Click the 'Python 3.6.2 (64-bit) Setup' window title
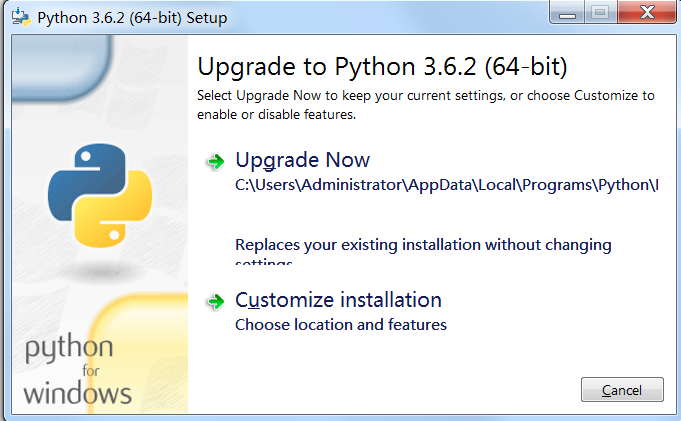 click(x=132, y=18)
